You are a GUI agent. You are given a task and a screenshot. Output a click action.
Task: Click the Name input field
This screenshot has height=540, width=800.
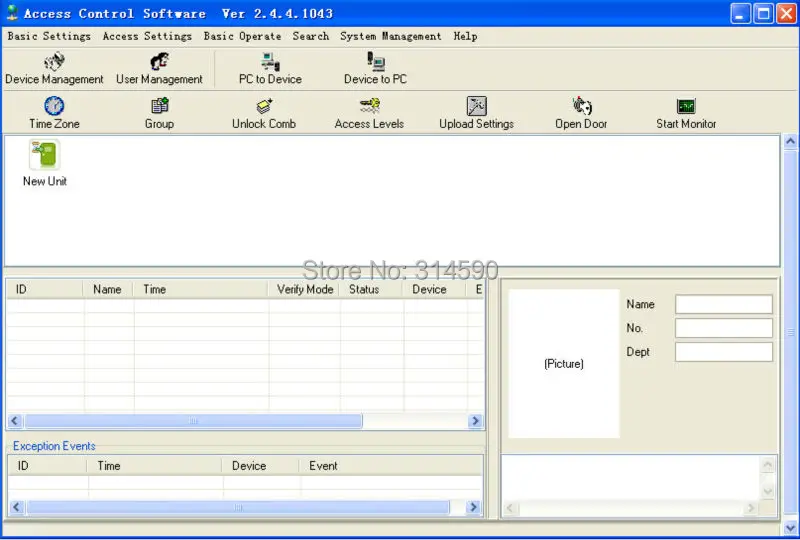(723, 304)
